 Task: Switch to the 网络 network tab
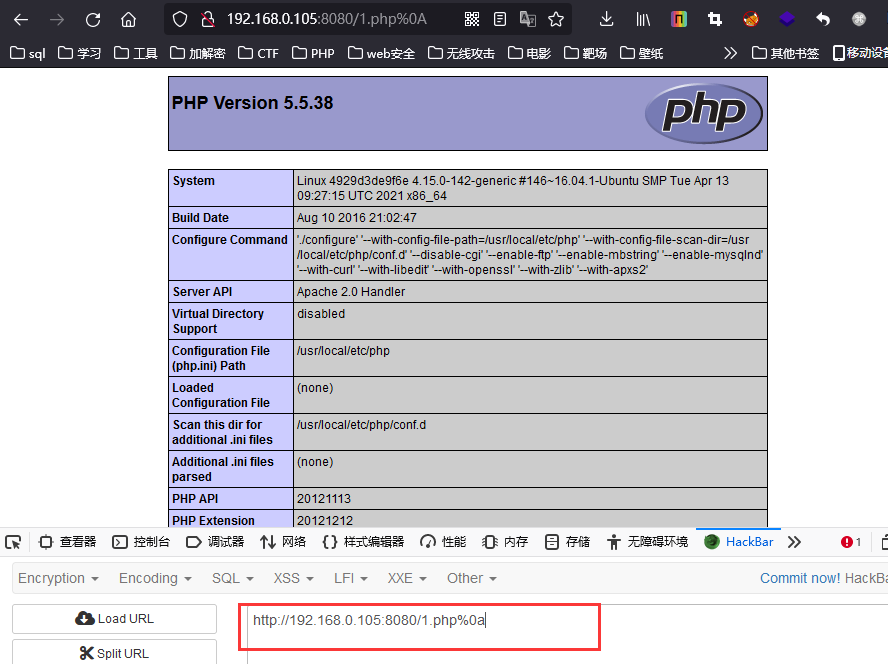pyautogui.click(x=283, y=542)
